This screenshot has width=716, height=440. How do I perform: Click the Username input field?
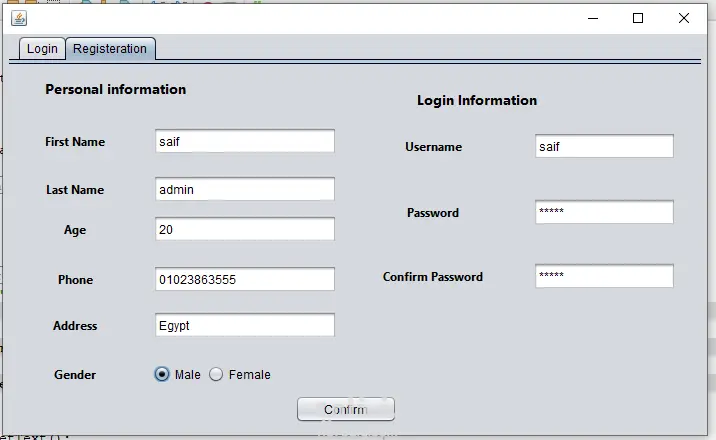pyautogui.click(x=604, y=146)
